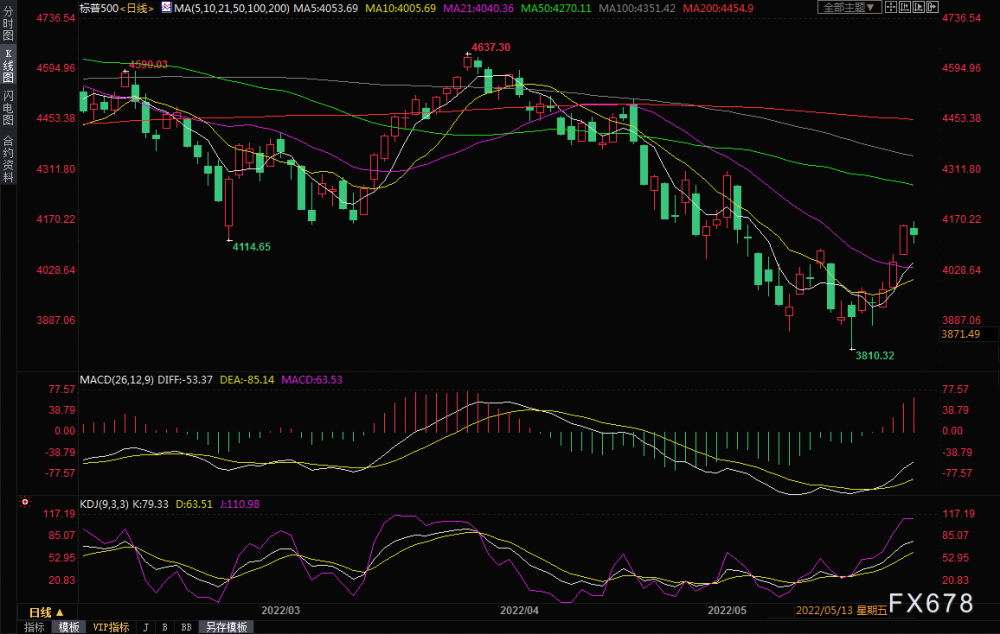Viewport: 1000px width, 634px height.
Task: Click the white arrow marker at 3810.32 low
Action: (852, 349)
